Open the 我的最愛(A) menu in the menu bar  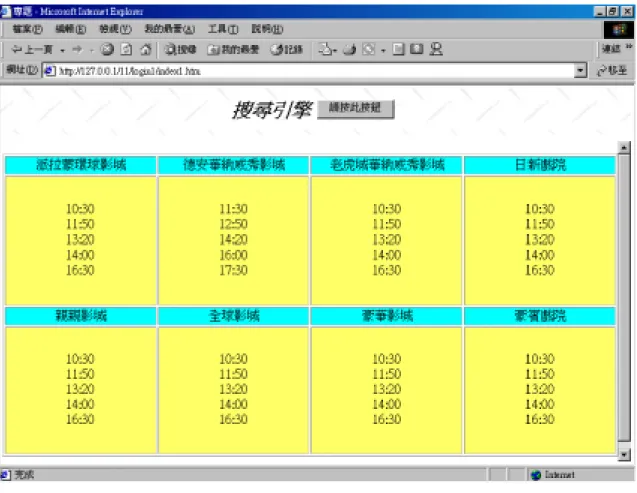pyautogui.click(x=169, y=29)
